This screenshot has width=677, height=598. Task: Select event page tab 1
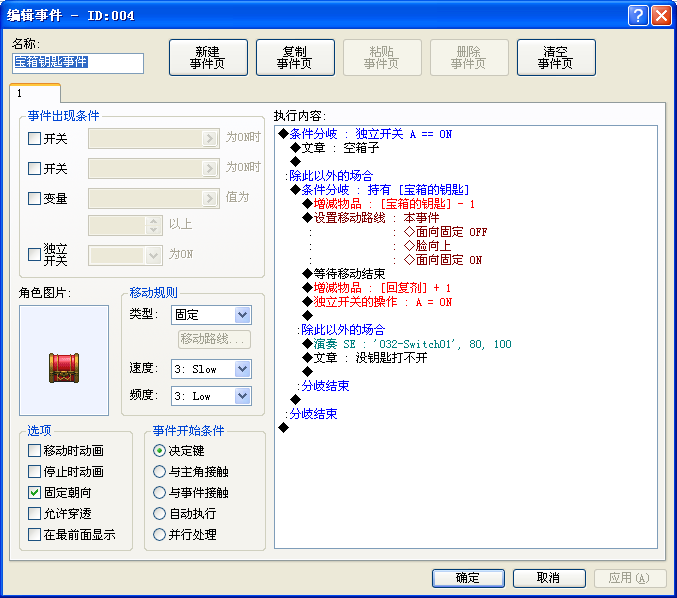pos(35,93)
